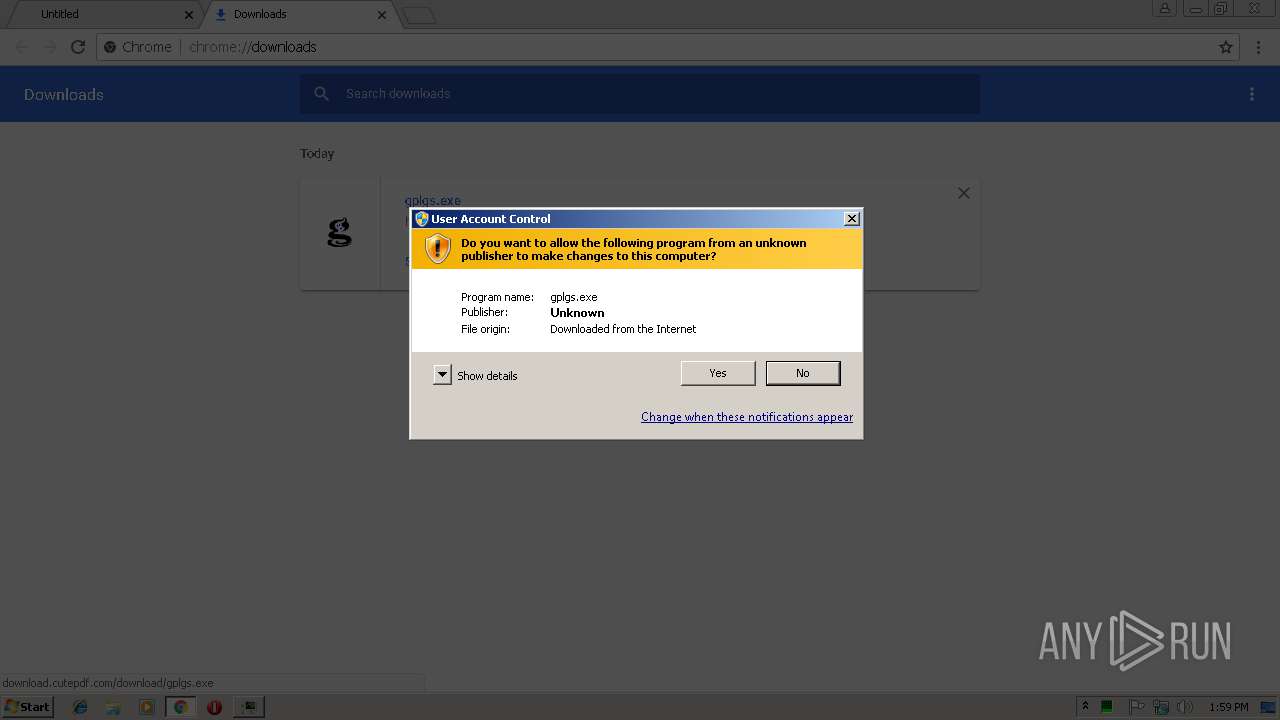Viewport: 1280px width, 720px height.
Task: Open Chrome main menu
Action: pos(1260,47)
